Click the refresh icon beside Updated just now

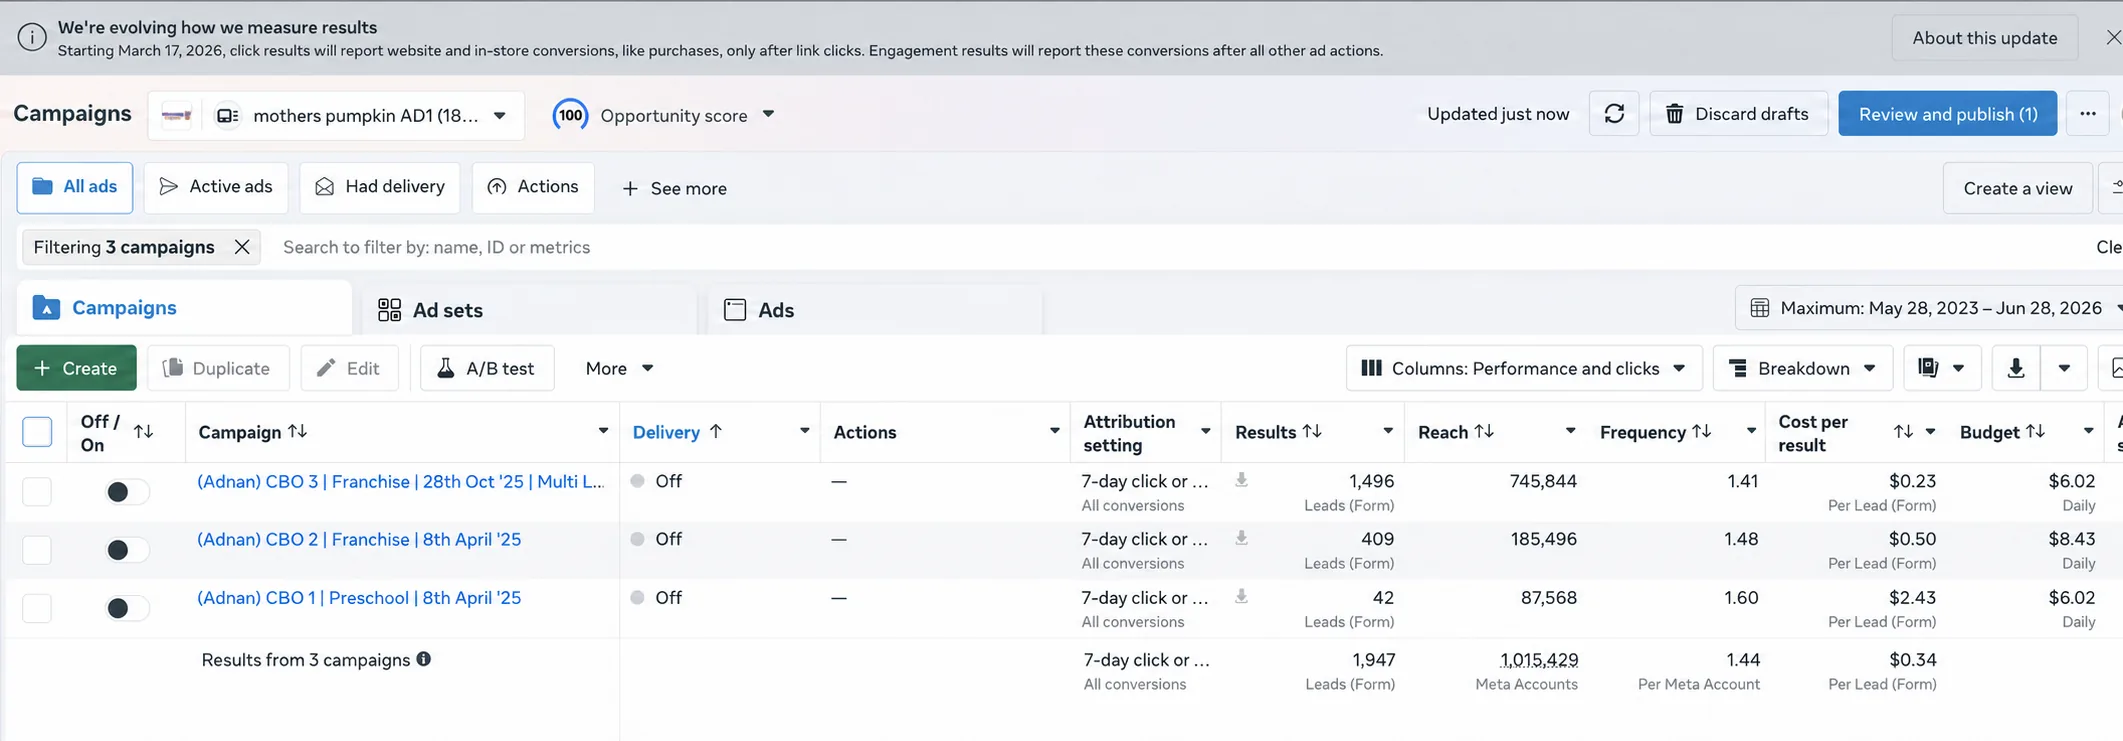1614,114
